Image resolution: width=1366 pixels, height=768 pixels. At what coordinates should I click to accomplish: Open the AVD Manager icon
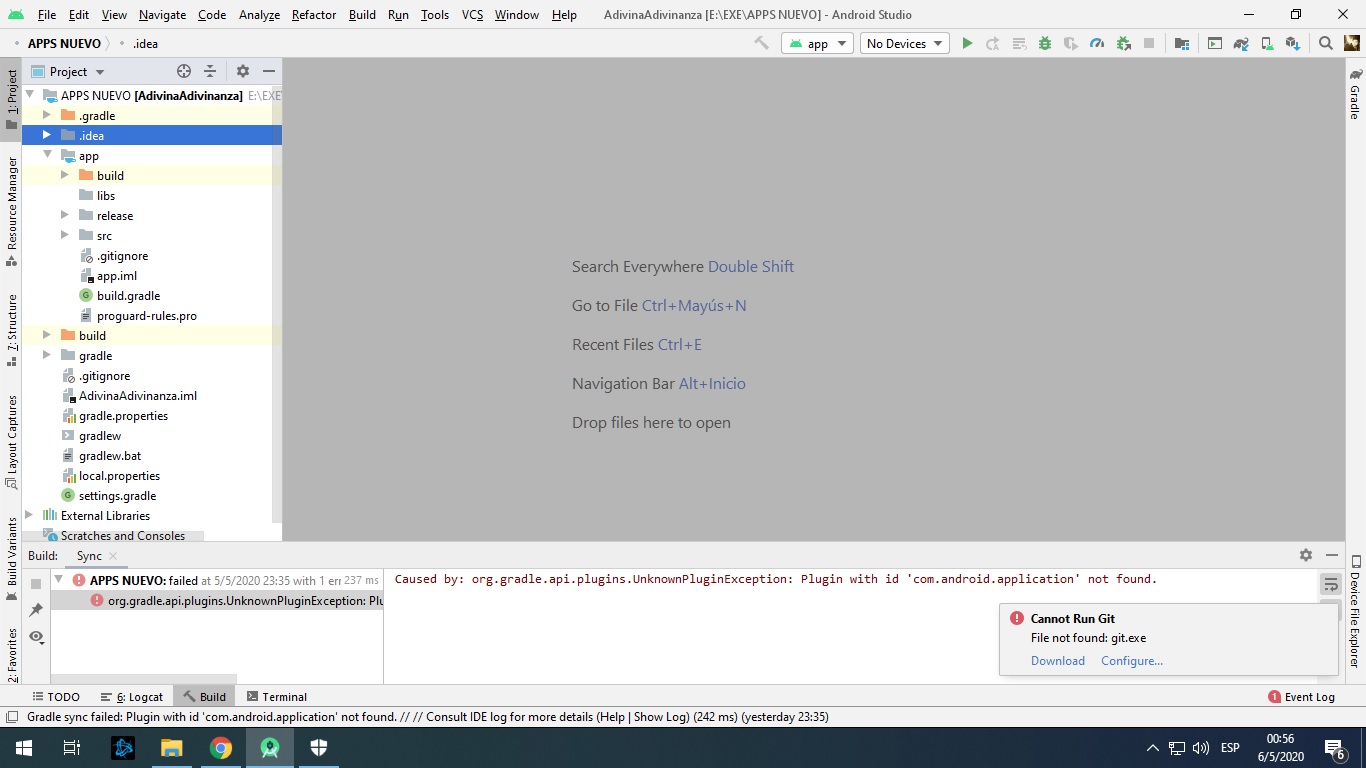pyautogui.click(x=1267, y=43)
